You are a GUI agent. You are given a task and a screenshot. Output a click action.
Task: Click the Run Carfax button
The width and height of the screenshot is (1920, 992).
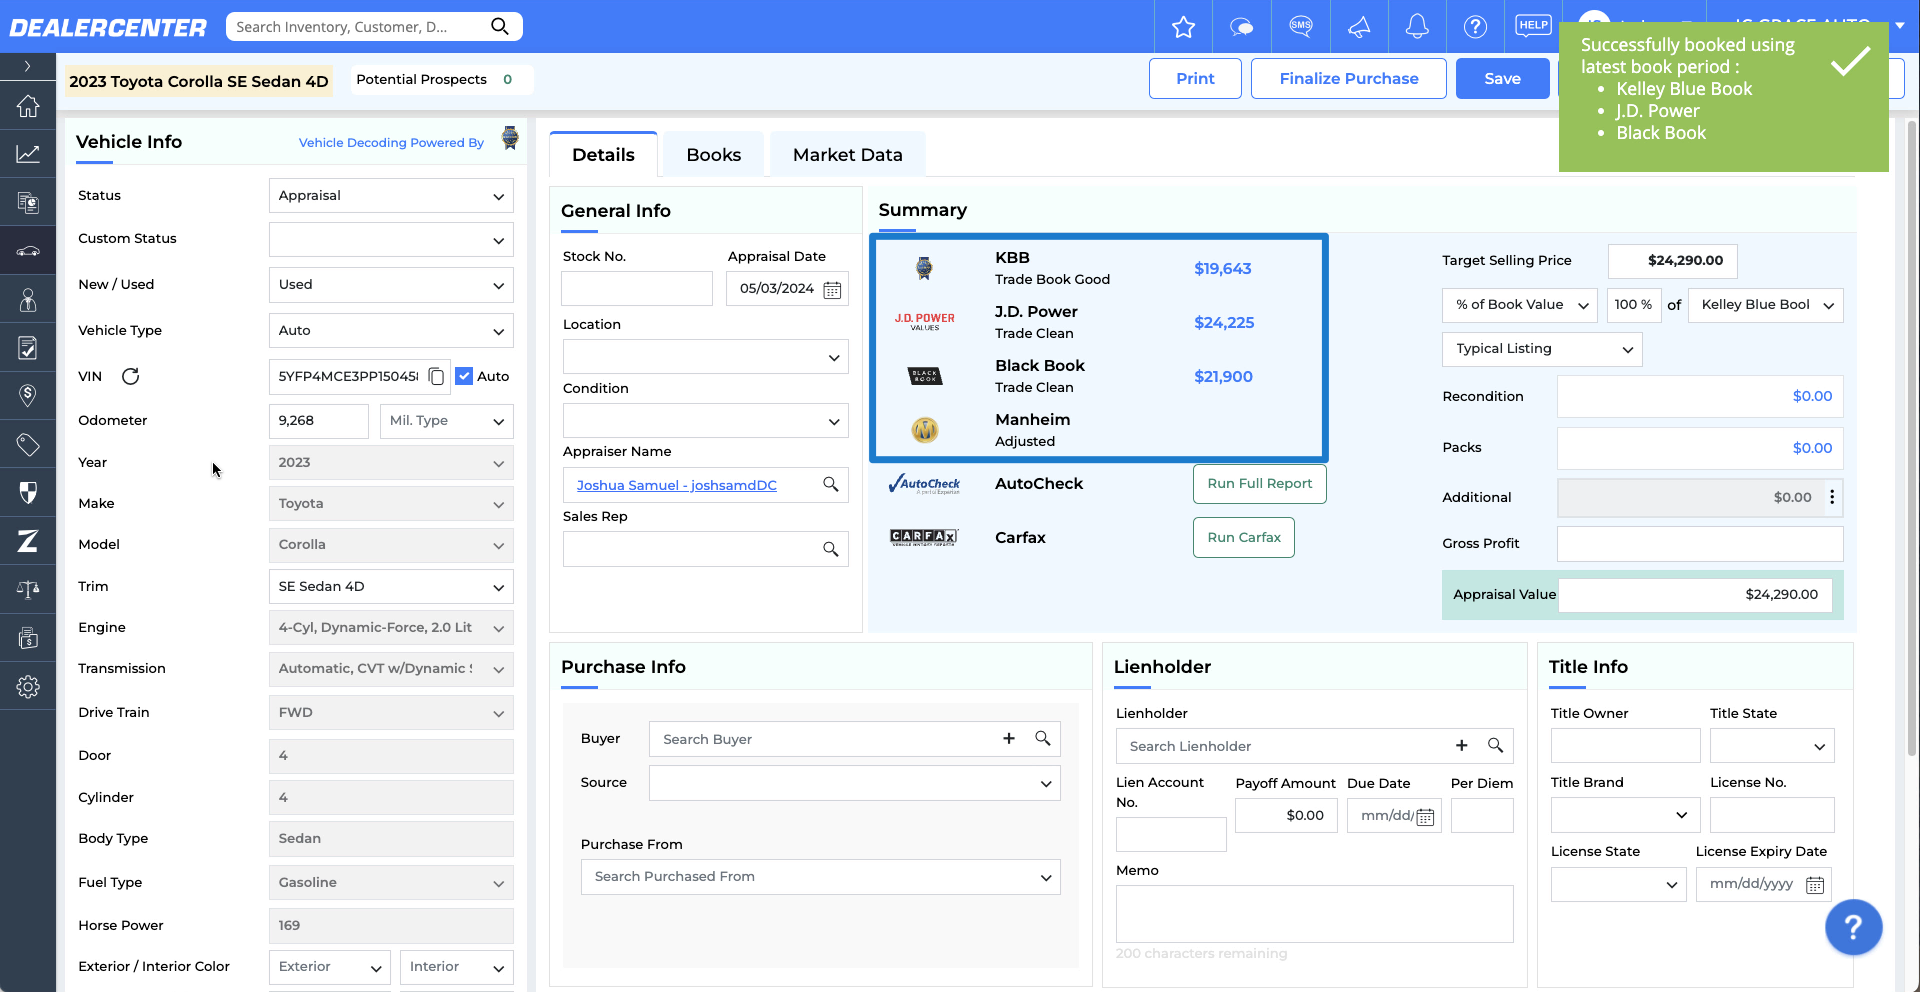coord(1243,538)
